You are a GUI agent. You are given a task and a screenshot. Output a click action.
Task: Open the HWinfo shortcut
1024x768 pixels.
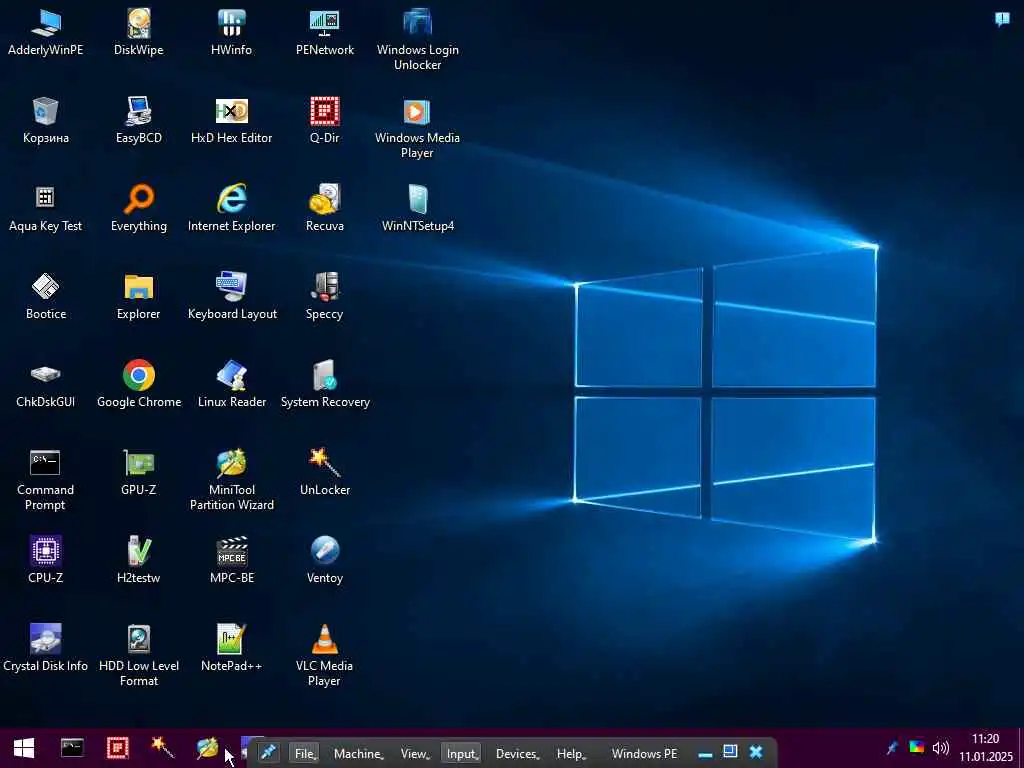point(231,33)
